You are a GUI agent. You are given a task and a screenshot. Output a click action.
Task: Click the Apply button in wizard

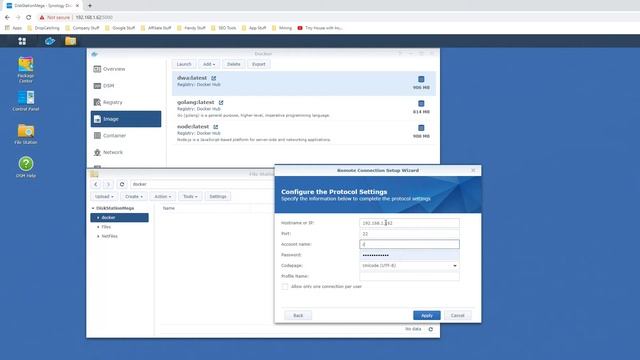[427, 316]
